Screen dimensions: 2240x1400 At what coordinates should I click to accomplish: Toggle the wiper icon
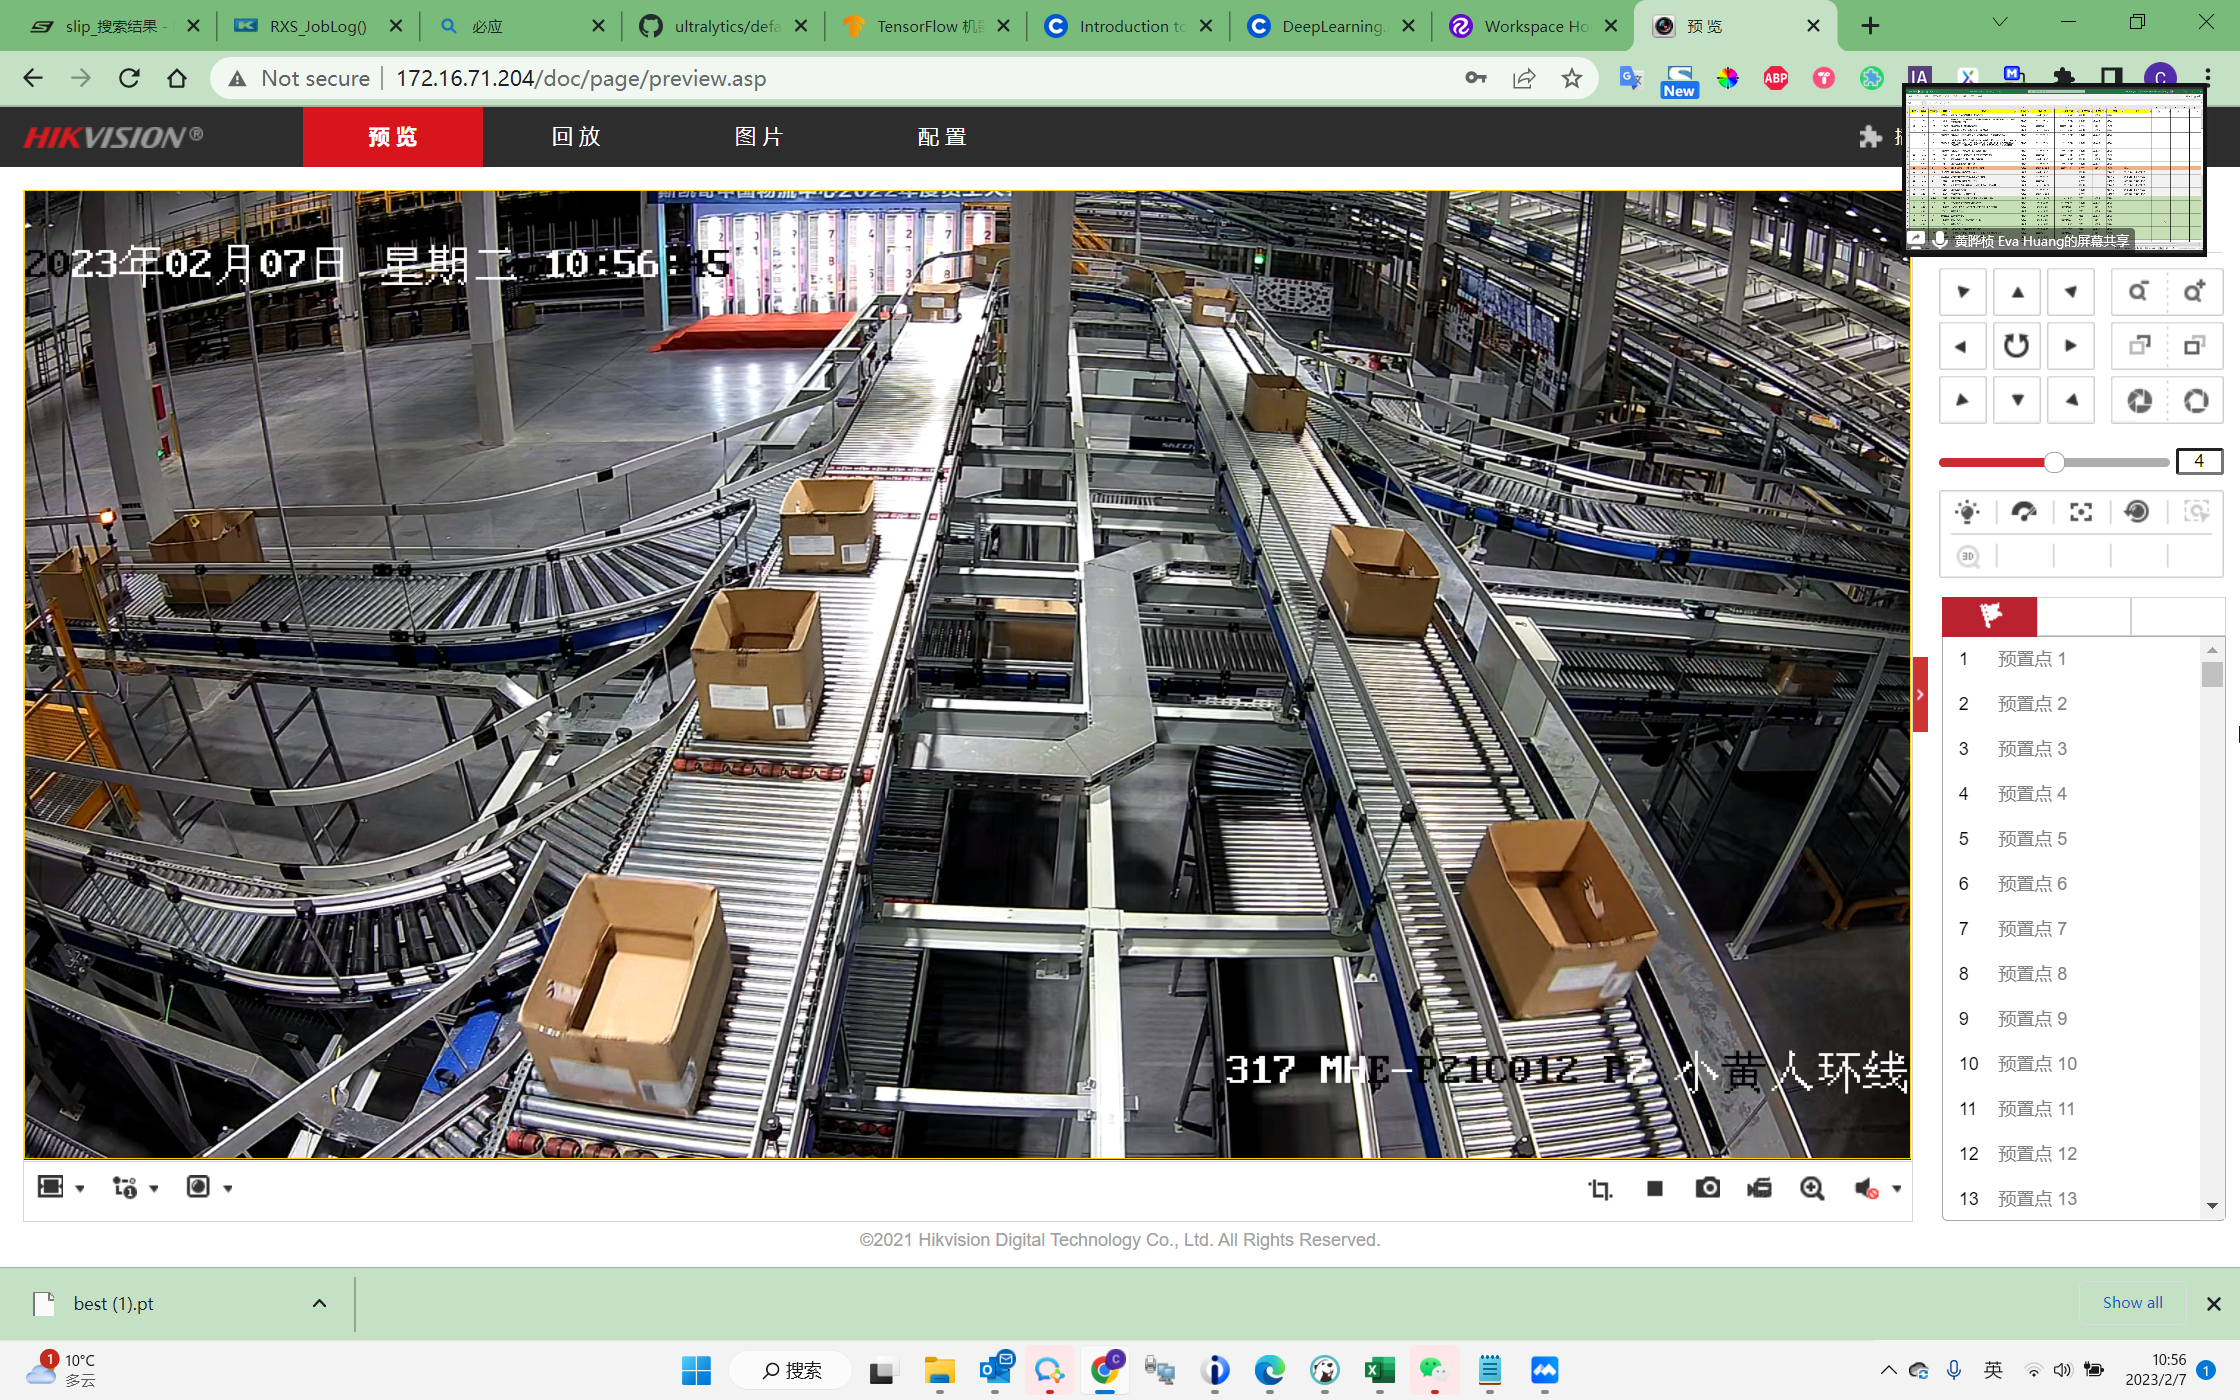pos(2024,512)
